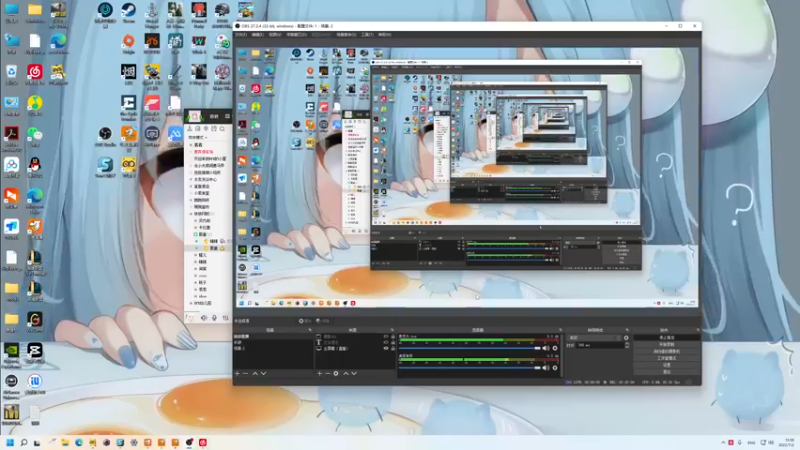The width and height of the screenshot is (800, 450).
Task: Open the search icon in the voice chat toolbar
Action: (x=222, y=129)
